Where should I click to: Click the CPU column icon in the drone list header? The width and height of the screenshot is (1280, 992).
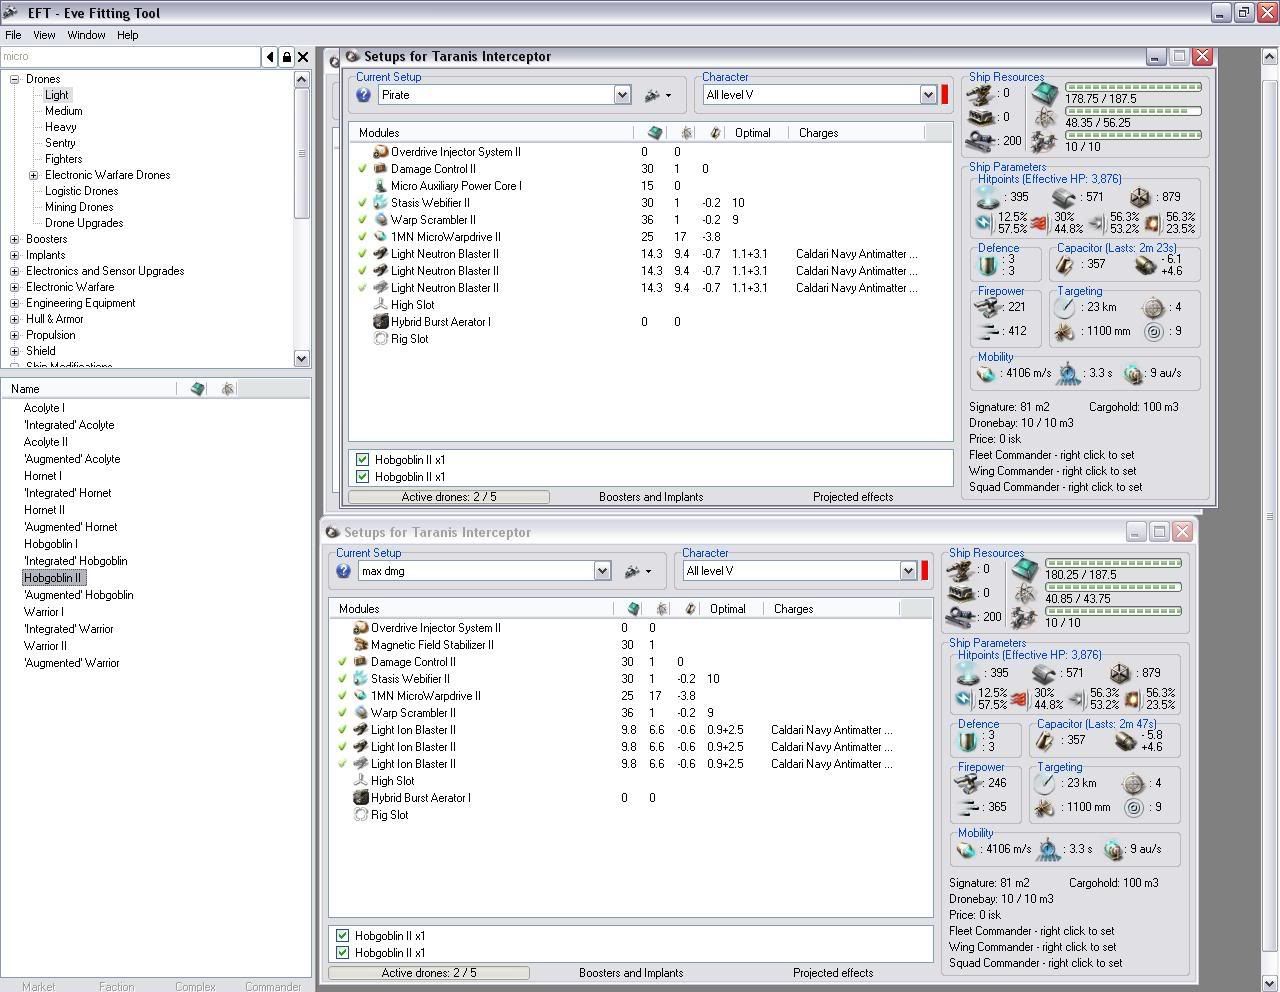click(197, 389)
